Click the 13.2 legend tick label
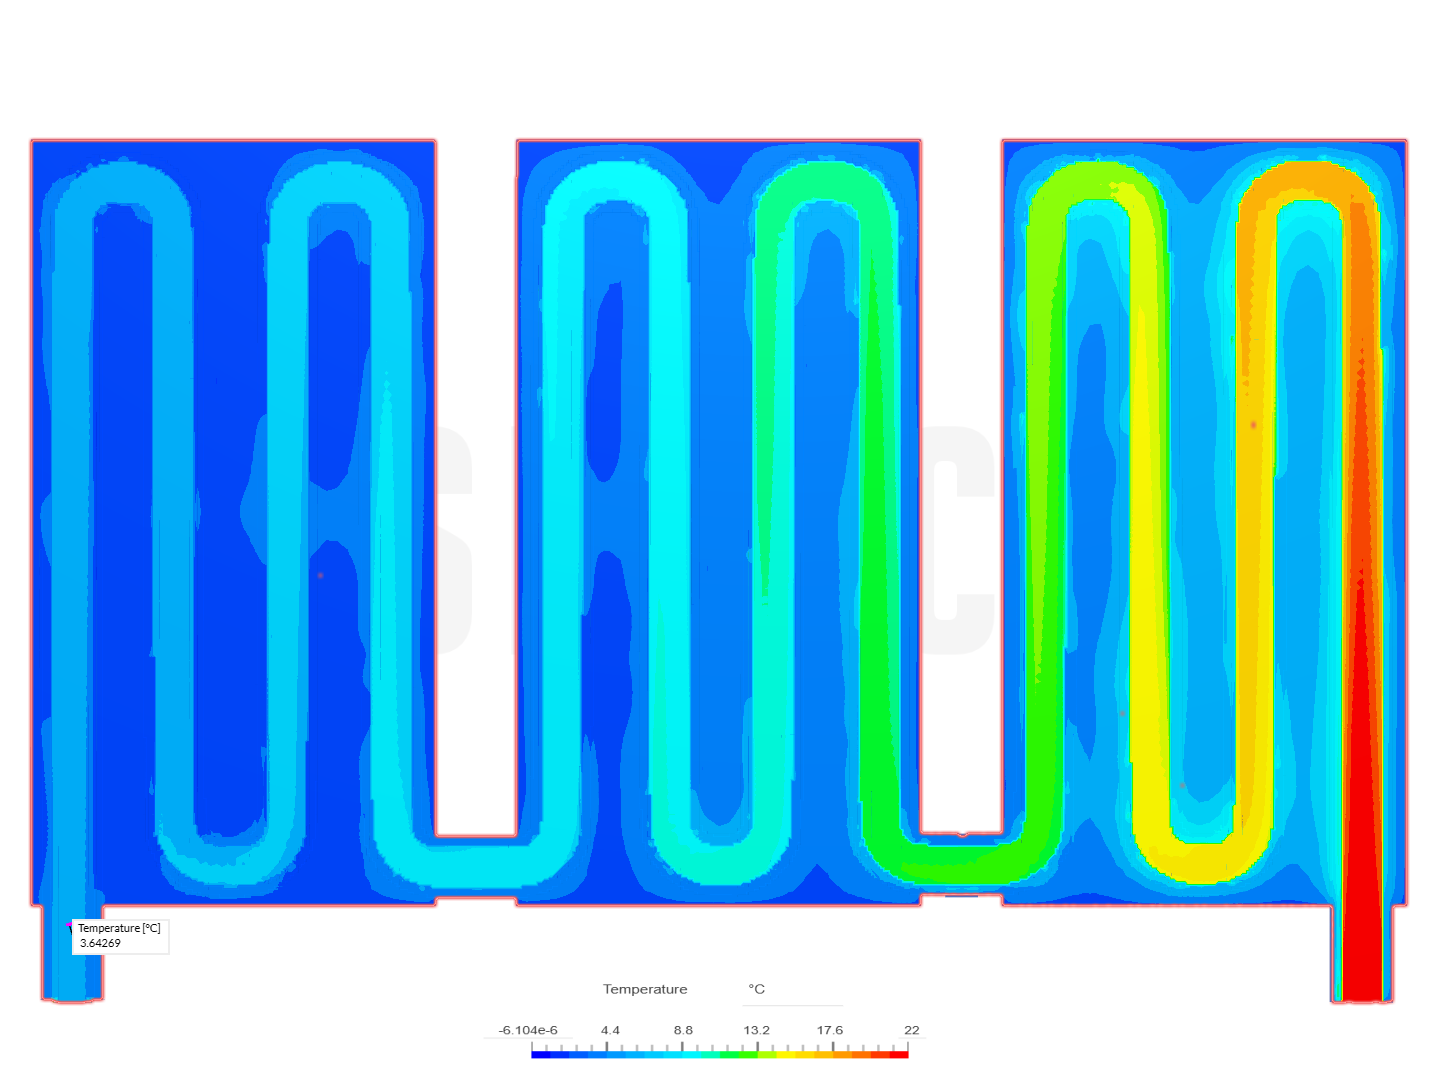Screen dimensions: 1440x1080 point(757,1030)
